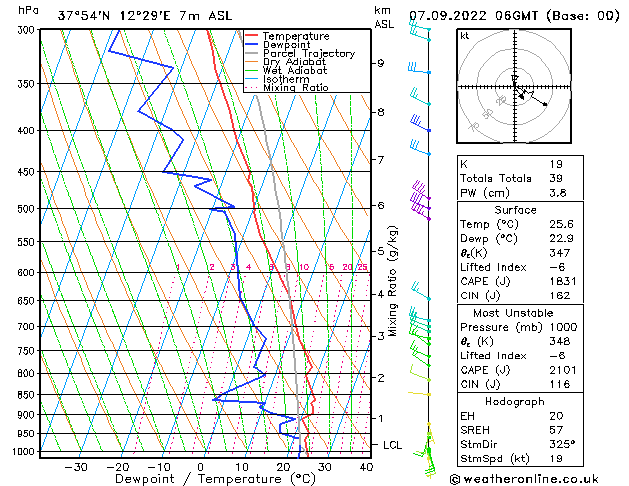The image size is (629, 486).
Task: Click the kt label in hodograph
Action: [x=465, y=36]
